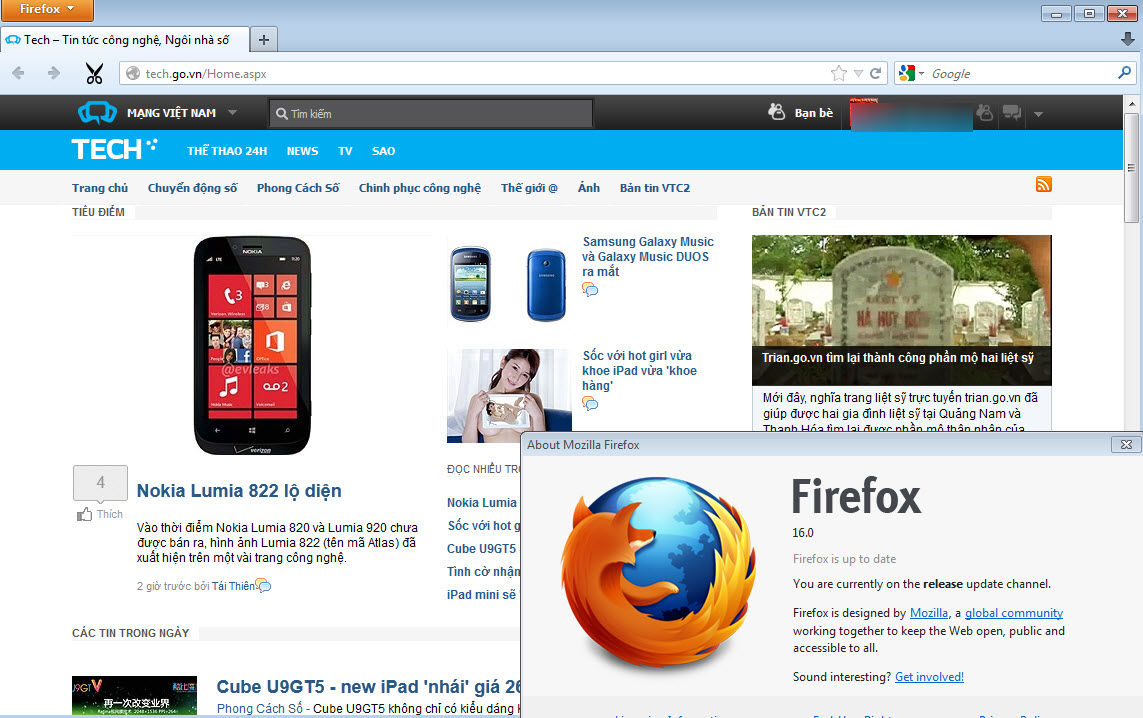Open headline Nokia Lumia 822 lộ diện
1143x718 pixels.
pos(239,491)
